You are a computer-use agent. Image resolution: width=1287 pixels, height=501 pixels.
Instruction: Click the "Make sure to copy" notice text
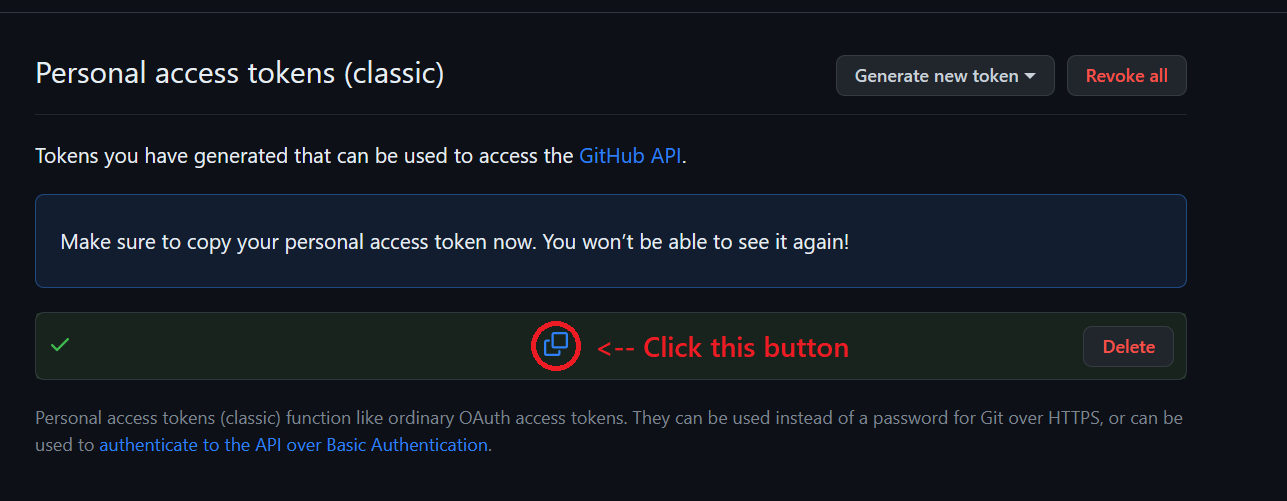coord(150,242)
